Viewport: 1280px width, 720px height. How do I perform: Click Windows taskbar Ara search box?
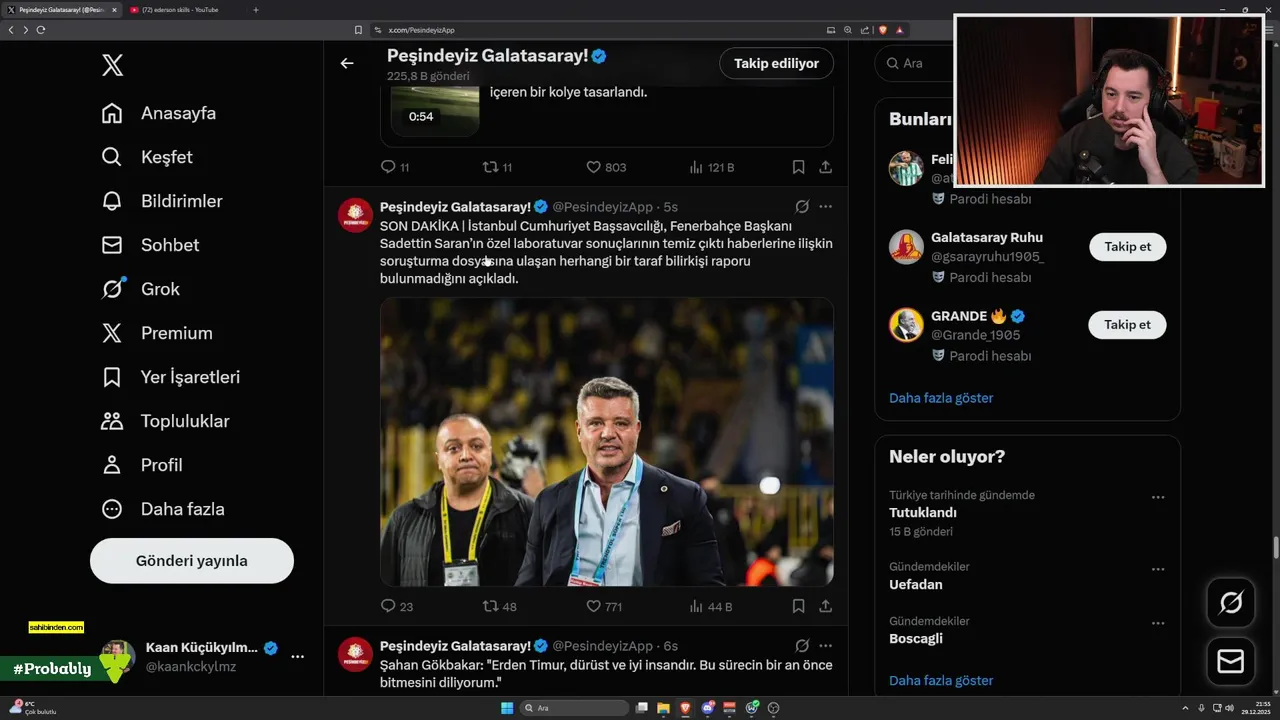pyautogui.click(x=575, y=708)
